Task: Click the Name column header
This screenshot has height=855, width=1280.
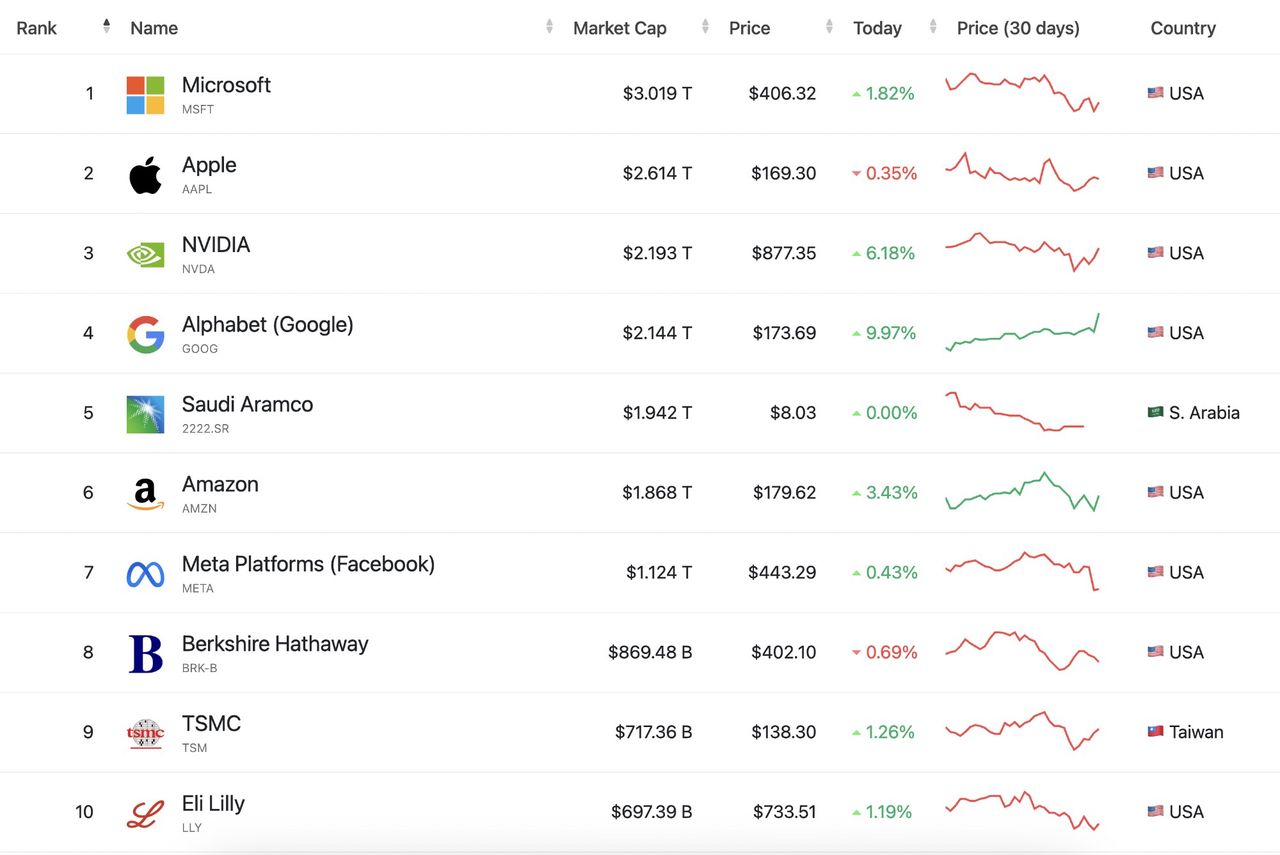Action: point(154,28)
